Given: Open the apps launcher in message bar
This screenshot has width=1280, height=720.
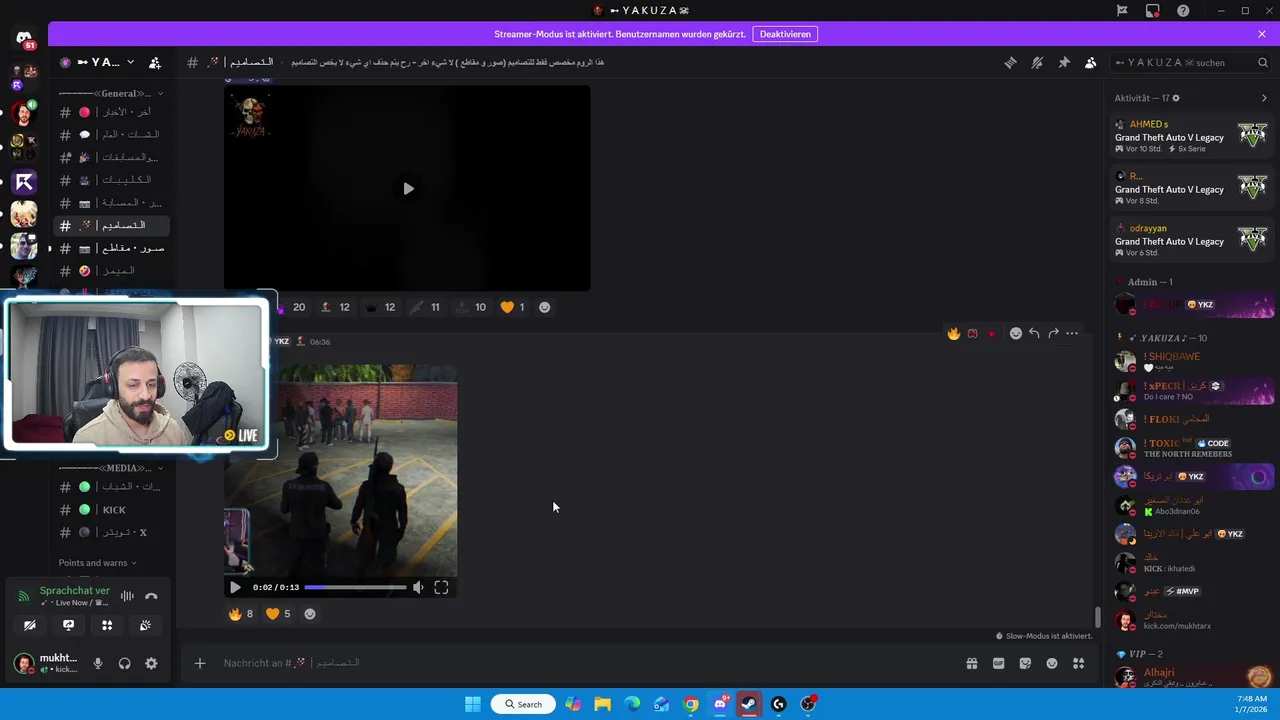Looking at the screenshot, I should pyautogui.click(x=1079, y=663).
